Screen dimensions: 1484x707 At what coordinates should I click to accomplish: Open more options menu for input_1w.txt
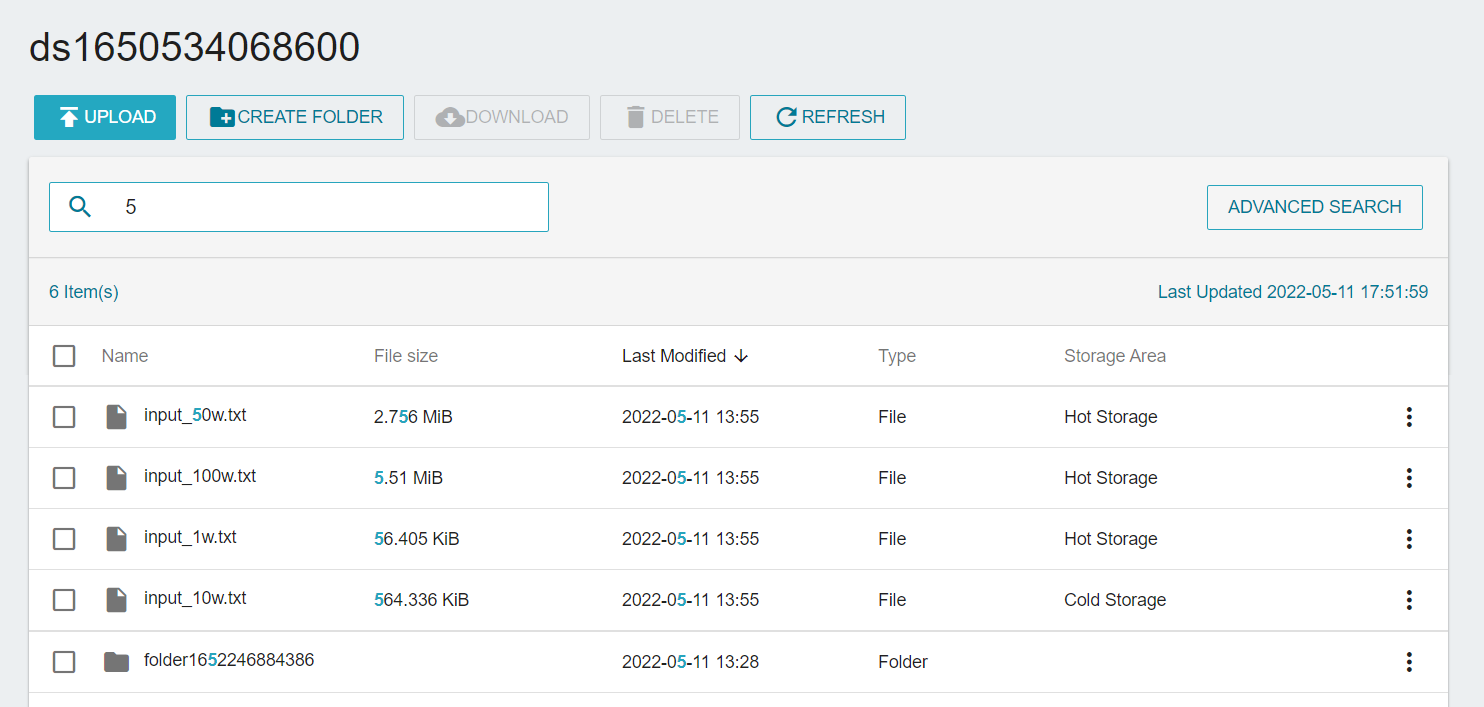point(1409,539)
